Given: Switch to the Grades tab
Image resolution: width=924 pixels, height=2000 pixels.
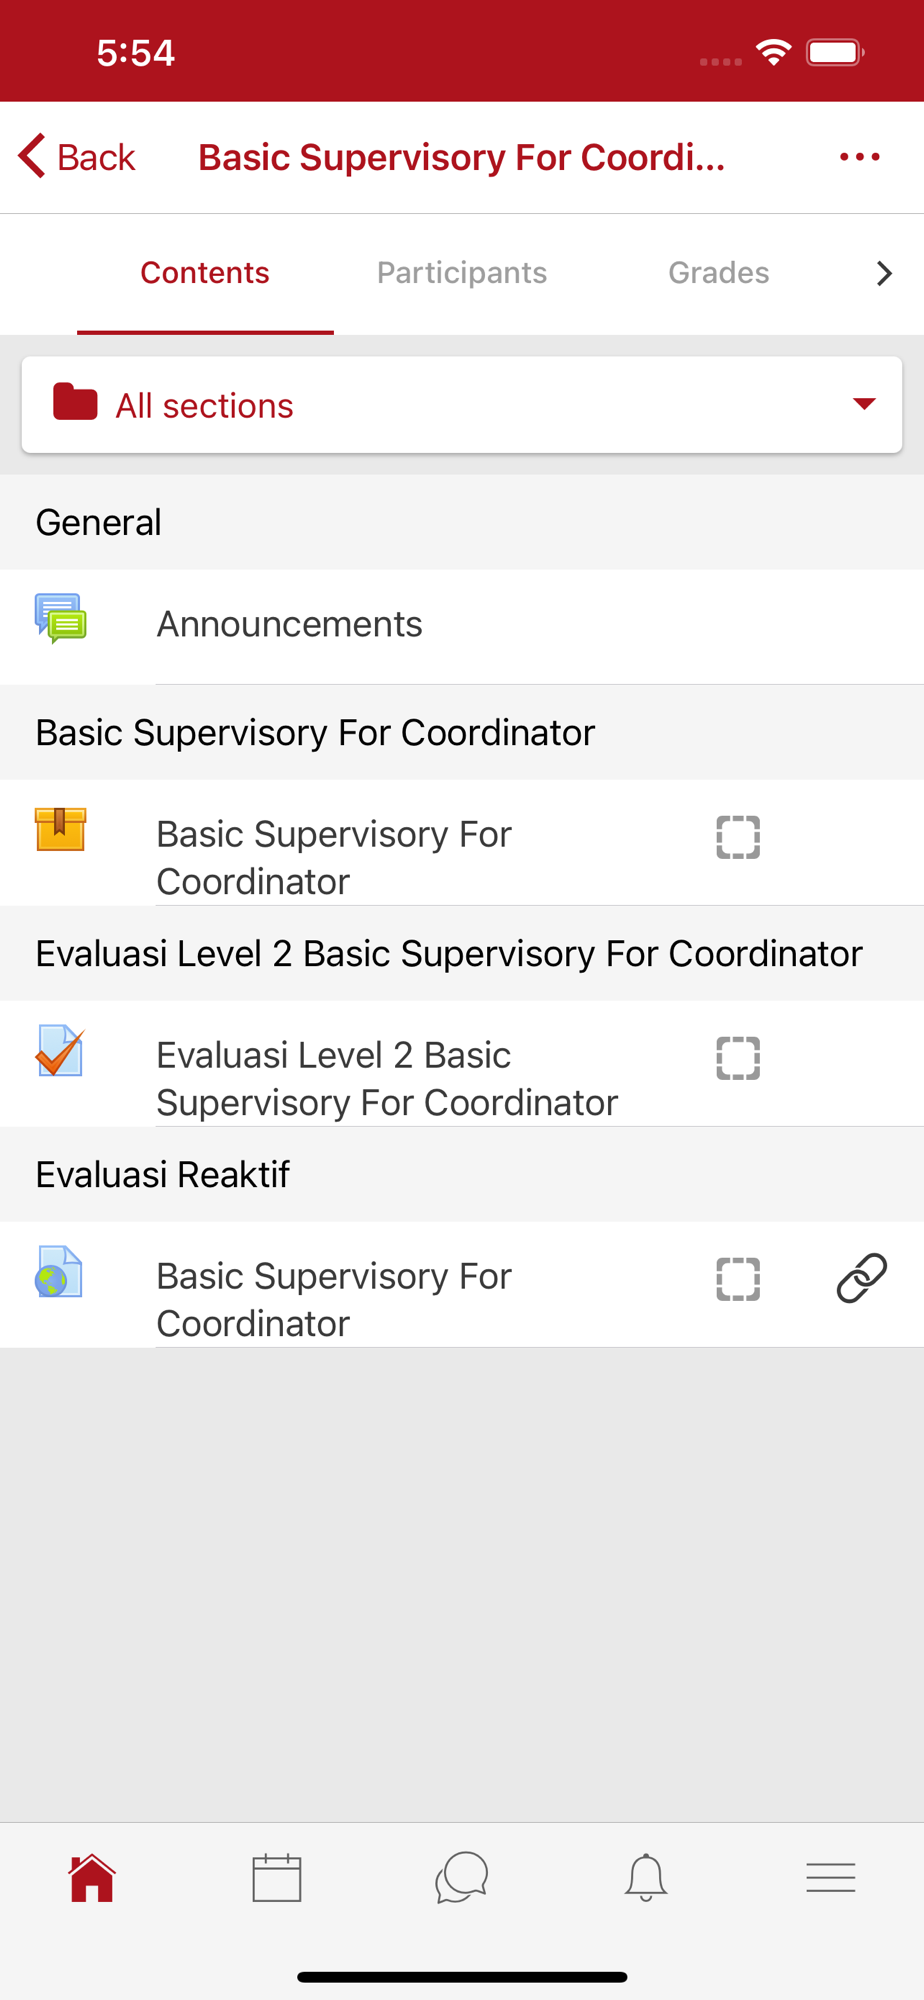Looking at the screenshot, I should point(718,273).
